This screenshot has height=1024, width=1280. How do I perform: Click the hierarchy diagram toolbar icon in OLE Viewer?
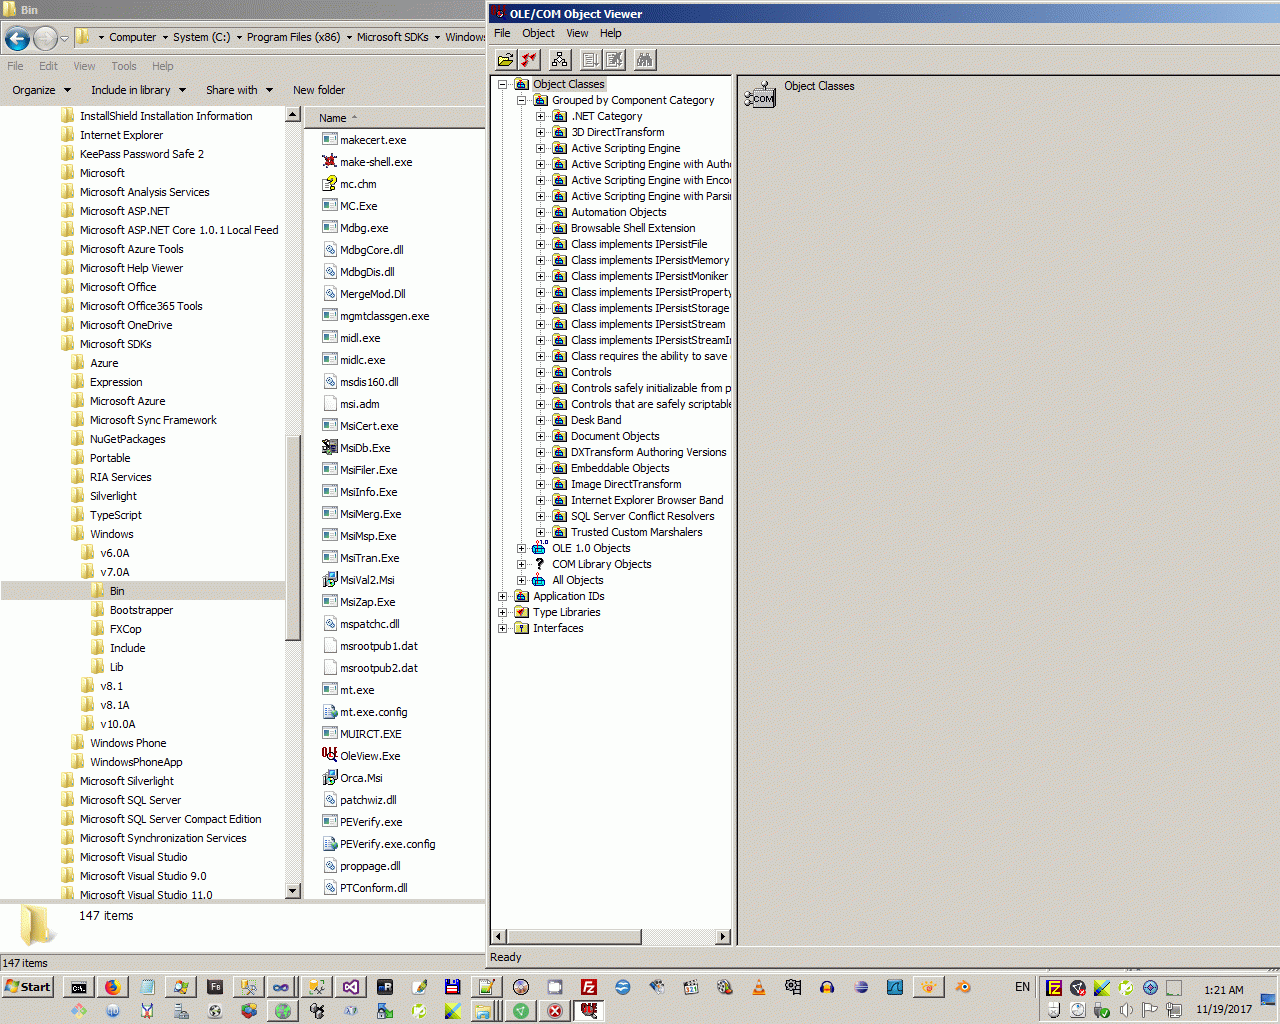click(x=560, y=60)
